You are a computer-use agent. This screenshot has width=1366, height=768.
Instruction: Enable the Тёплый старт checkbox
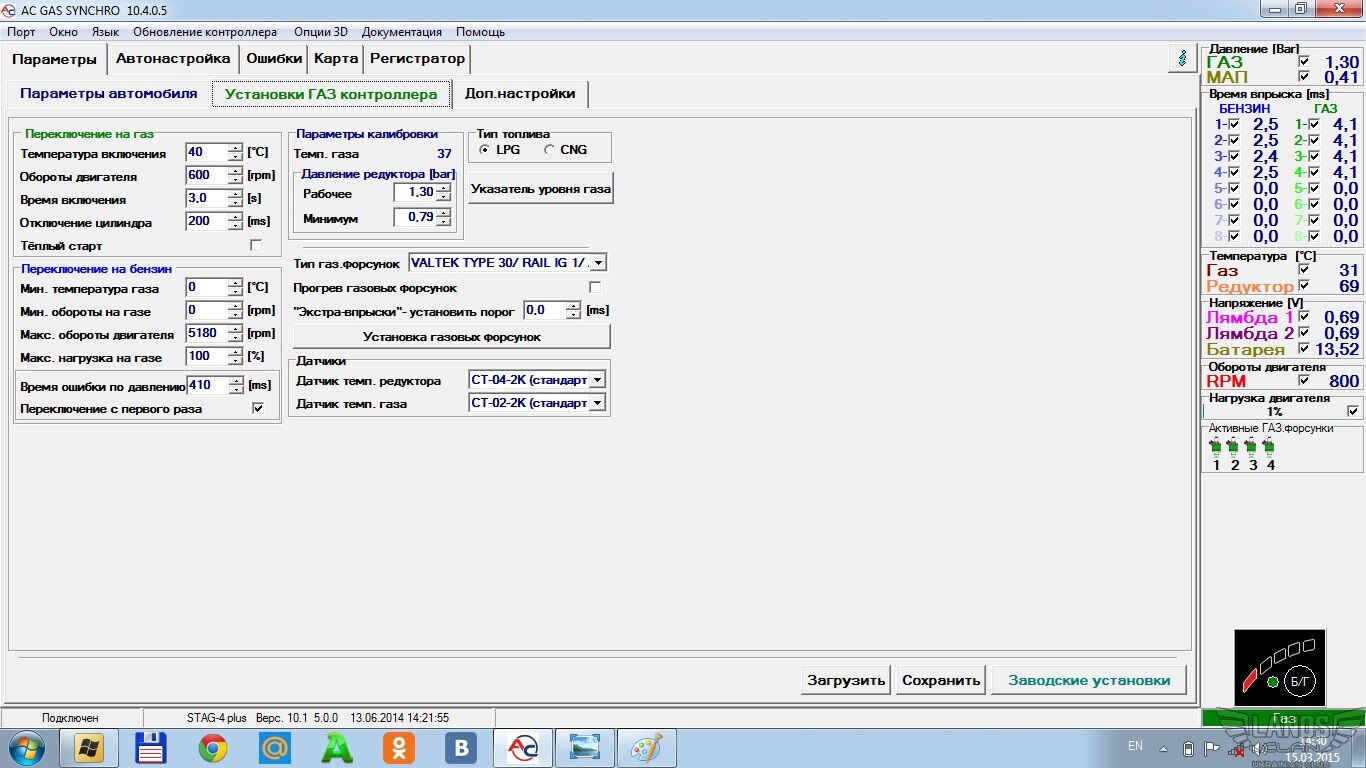tap(256, 245)
